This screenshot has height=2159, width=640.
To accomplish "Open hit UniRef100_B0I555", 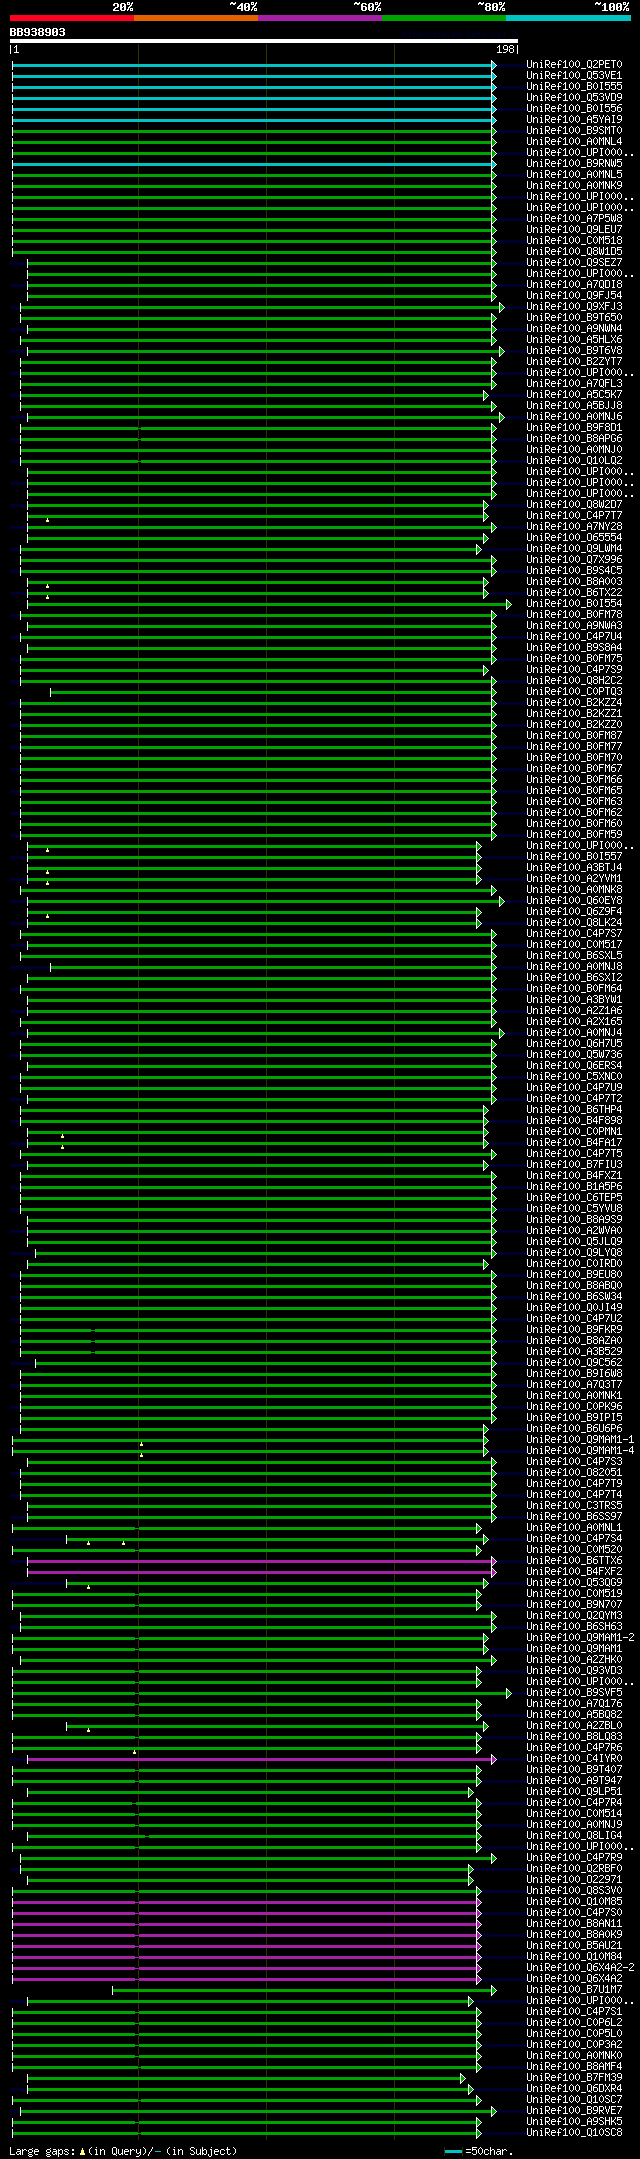I will coord(574,87).
